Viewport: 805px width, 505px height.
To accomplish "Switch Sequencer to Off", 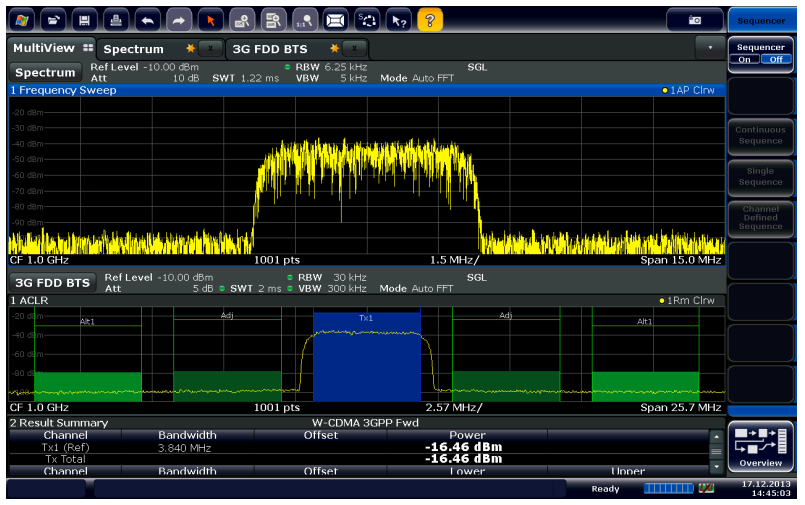I will (776, 60).
